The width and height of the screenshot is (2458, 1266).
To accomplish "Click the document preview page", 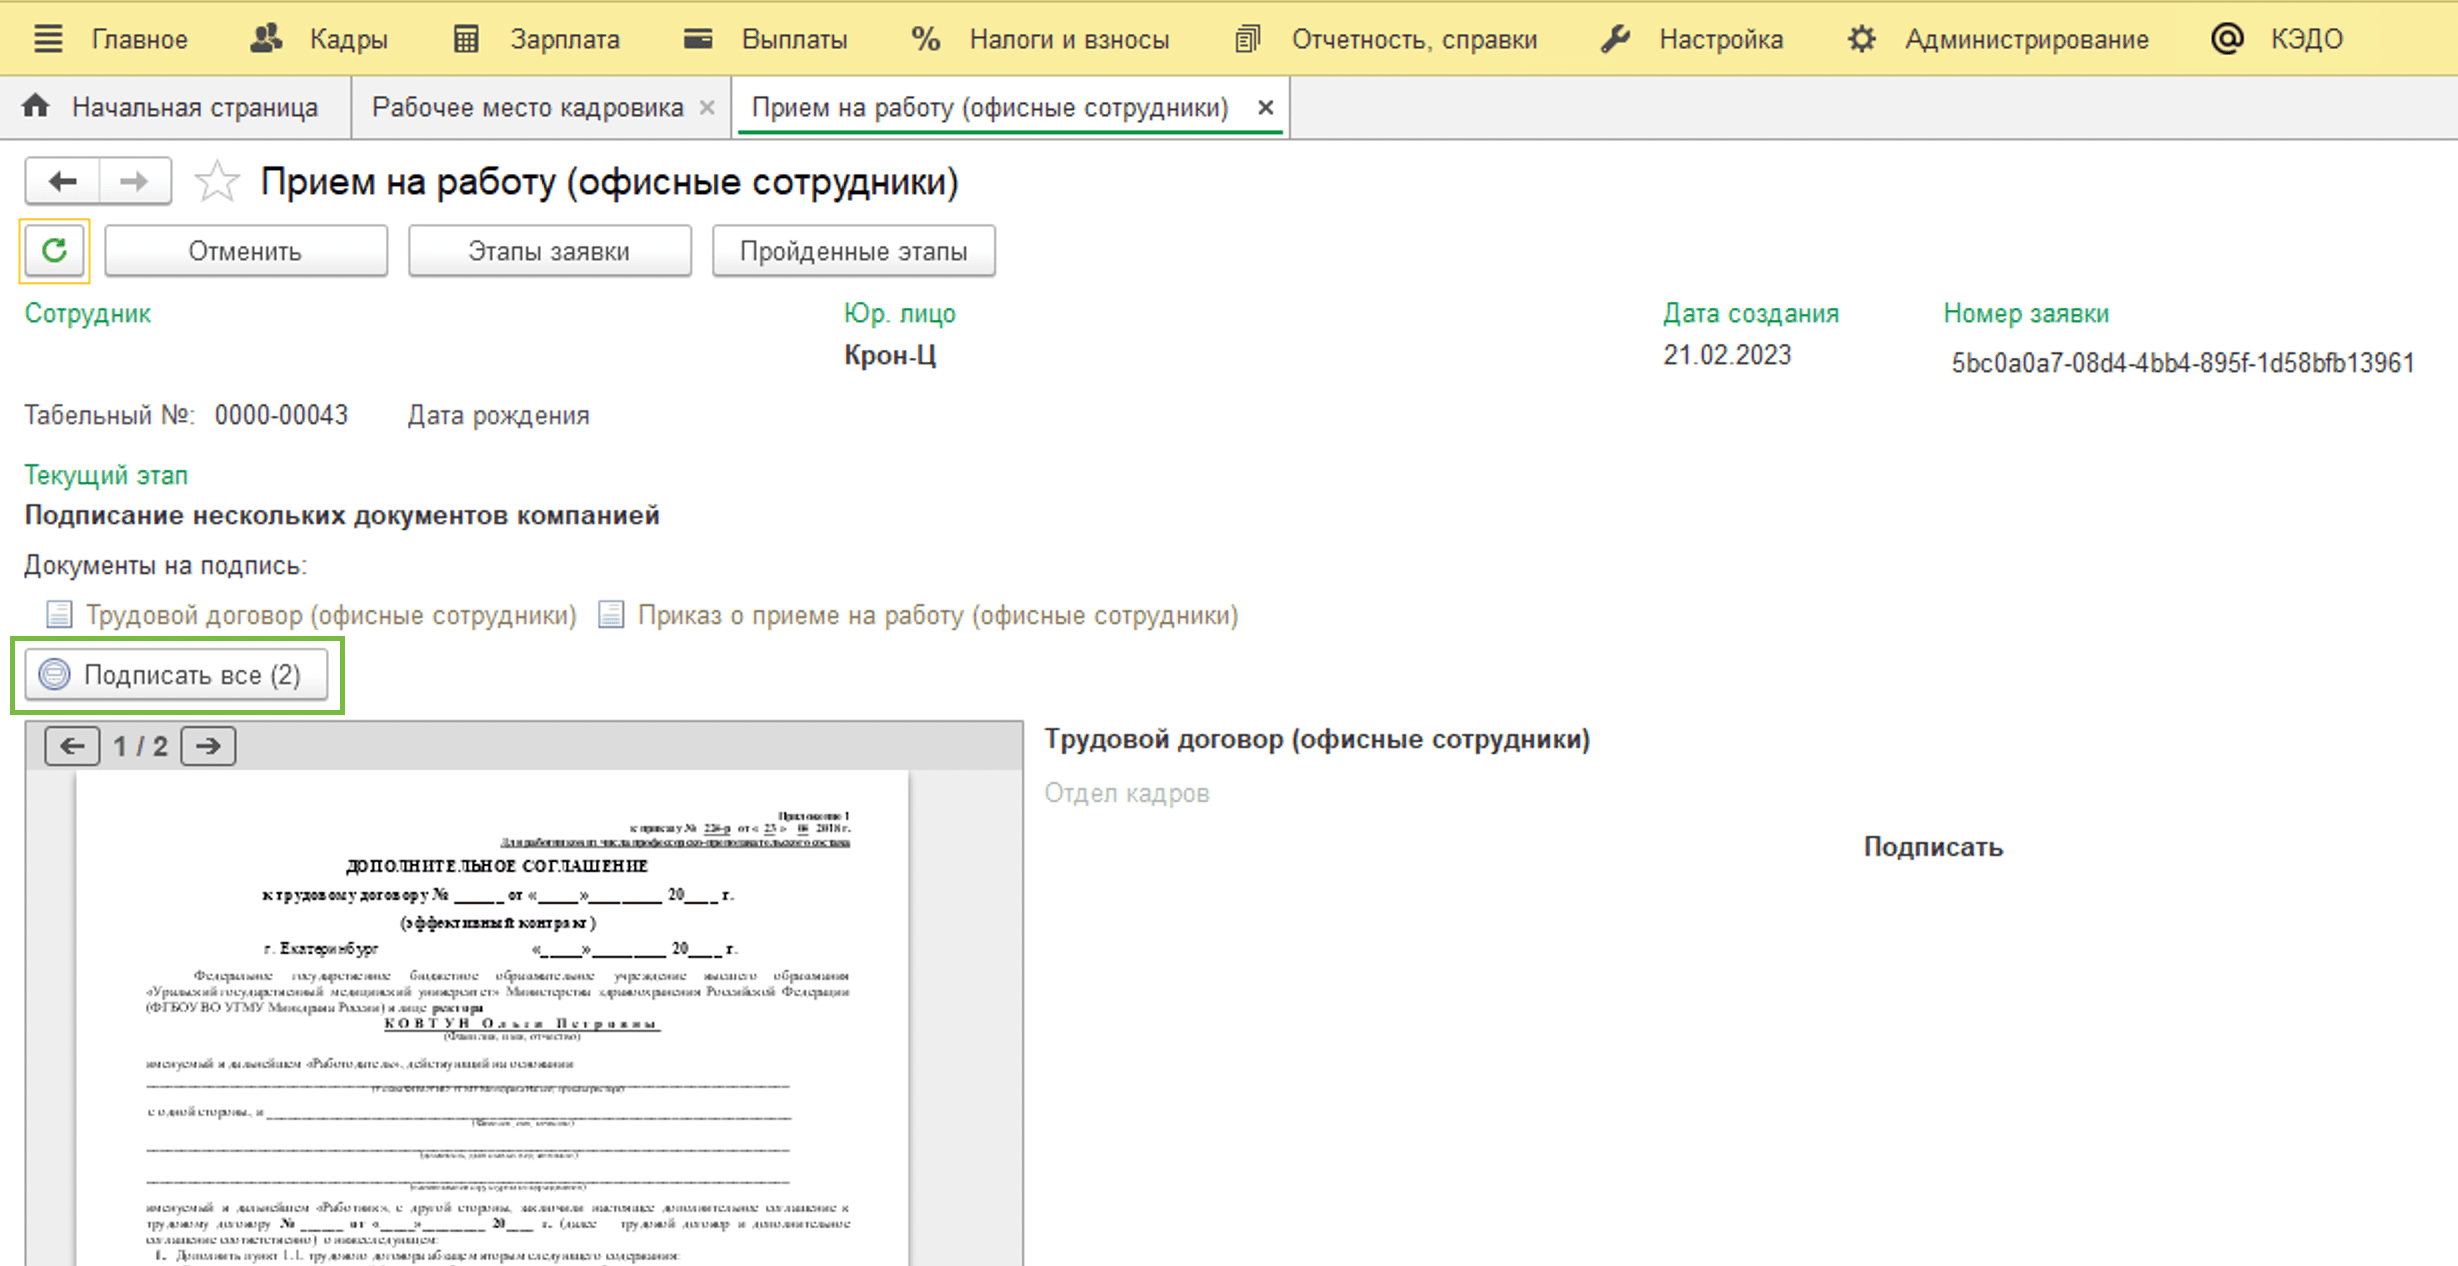I will click(x=492, y=1018).
